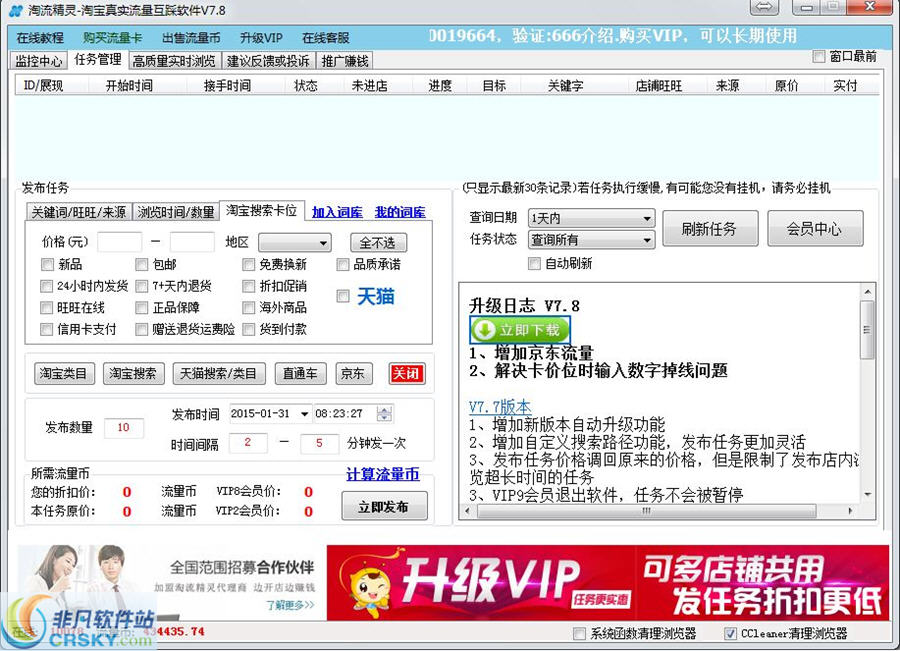Select the 淘宝搜索卡位 tab
Screen dimensions: 900x651
(261, 210)
